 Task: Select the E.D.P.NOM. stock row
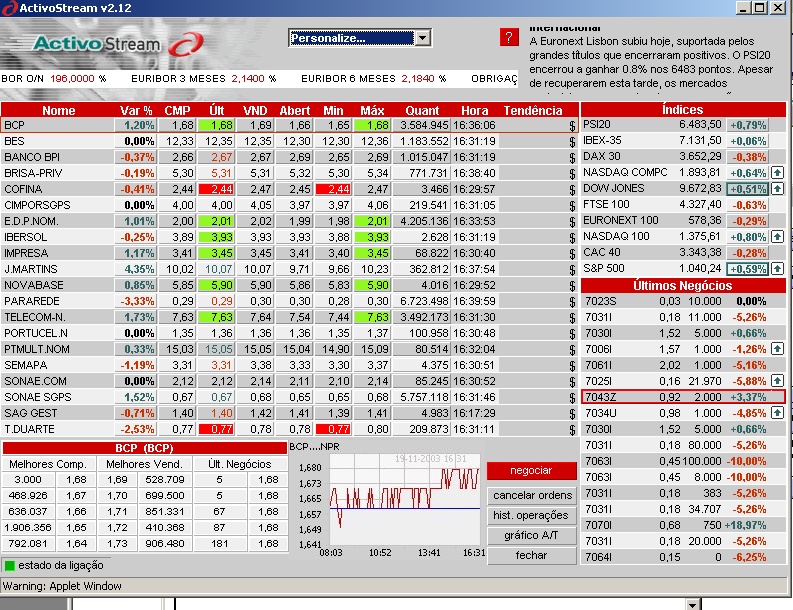tap(289, 221)
